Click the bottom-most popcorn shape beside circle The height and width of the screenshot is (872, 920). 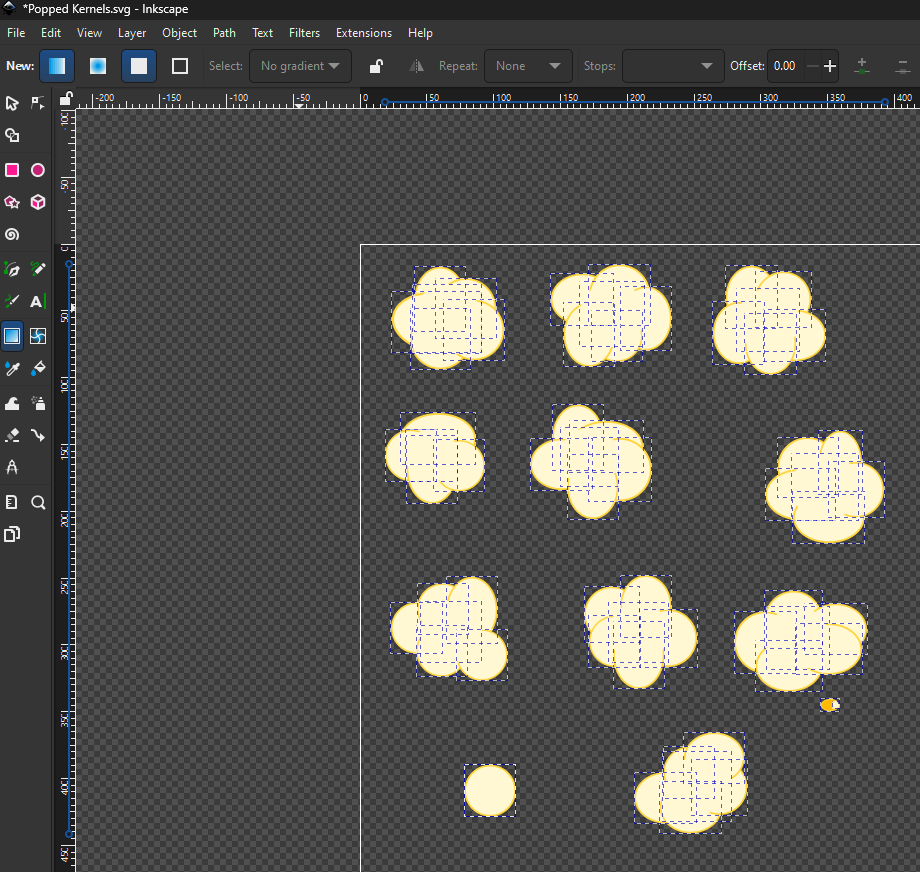[691, 782]
